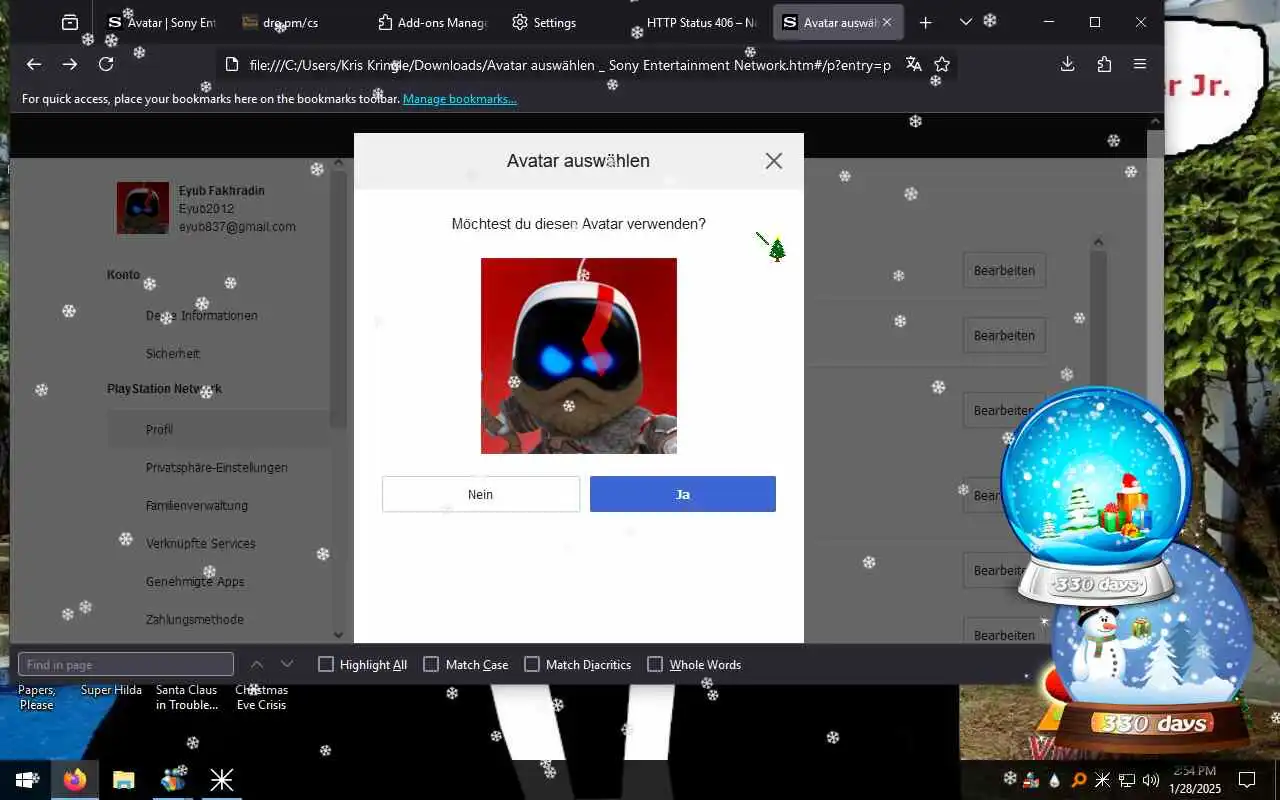Screen dimensions: 1280x800
Task: Switch to the Avatar | Sony Ent tab
Action: point(162,22)
